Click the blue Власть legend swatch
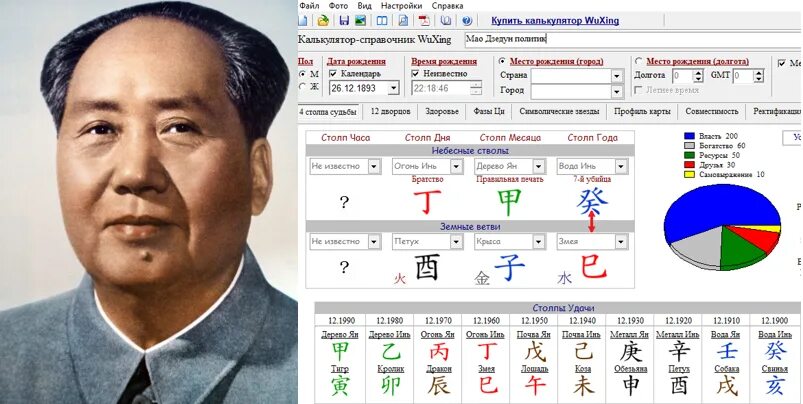 click(x=689, y=136)
